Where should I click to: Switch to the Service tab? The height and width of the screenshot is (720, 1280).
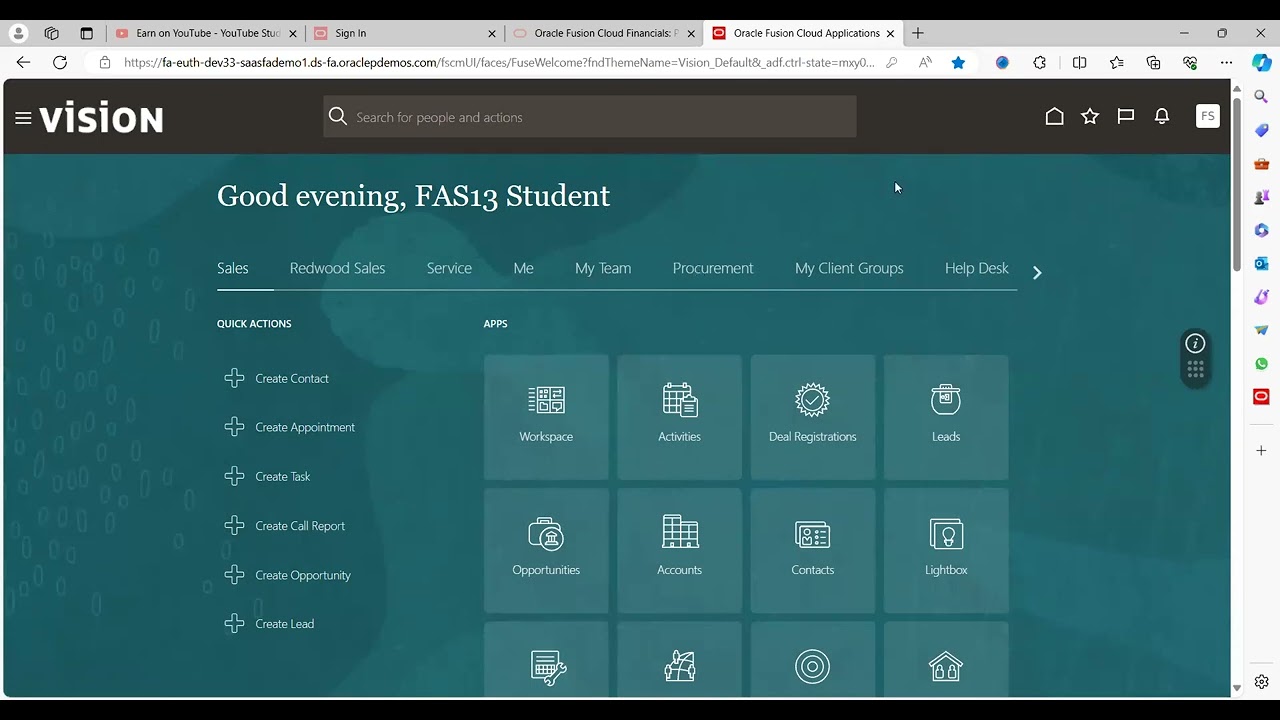pyautogui.click(x=449, y=268)
